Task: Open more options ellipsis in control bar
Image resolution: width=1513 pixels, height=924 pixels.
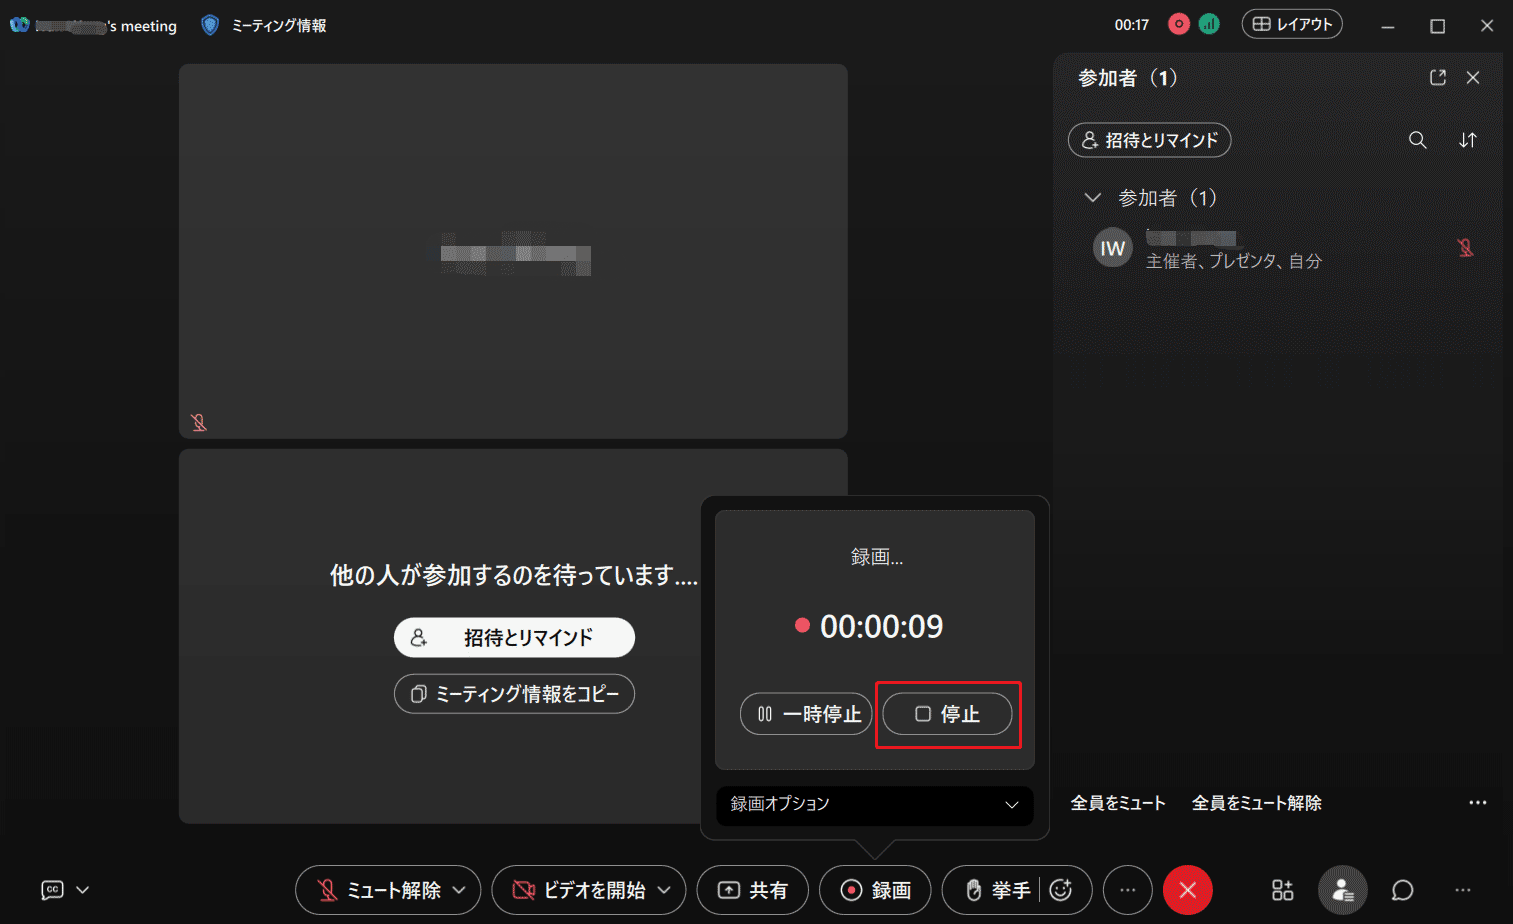Action: coord(1128,890)
